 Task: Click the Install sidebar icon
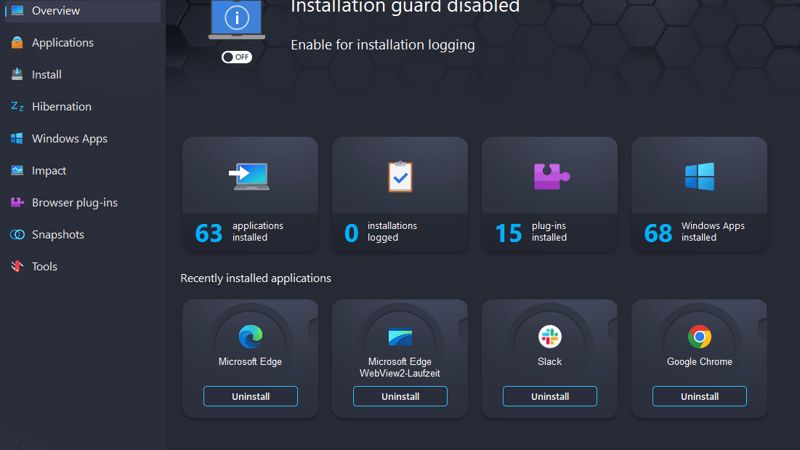click(17, 74)
